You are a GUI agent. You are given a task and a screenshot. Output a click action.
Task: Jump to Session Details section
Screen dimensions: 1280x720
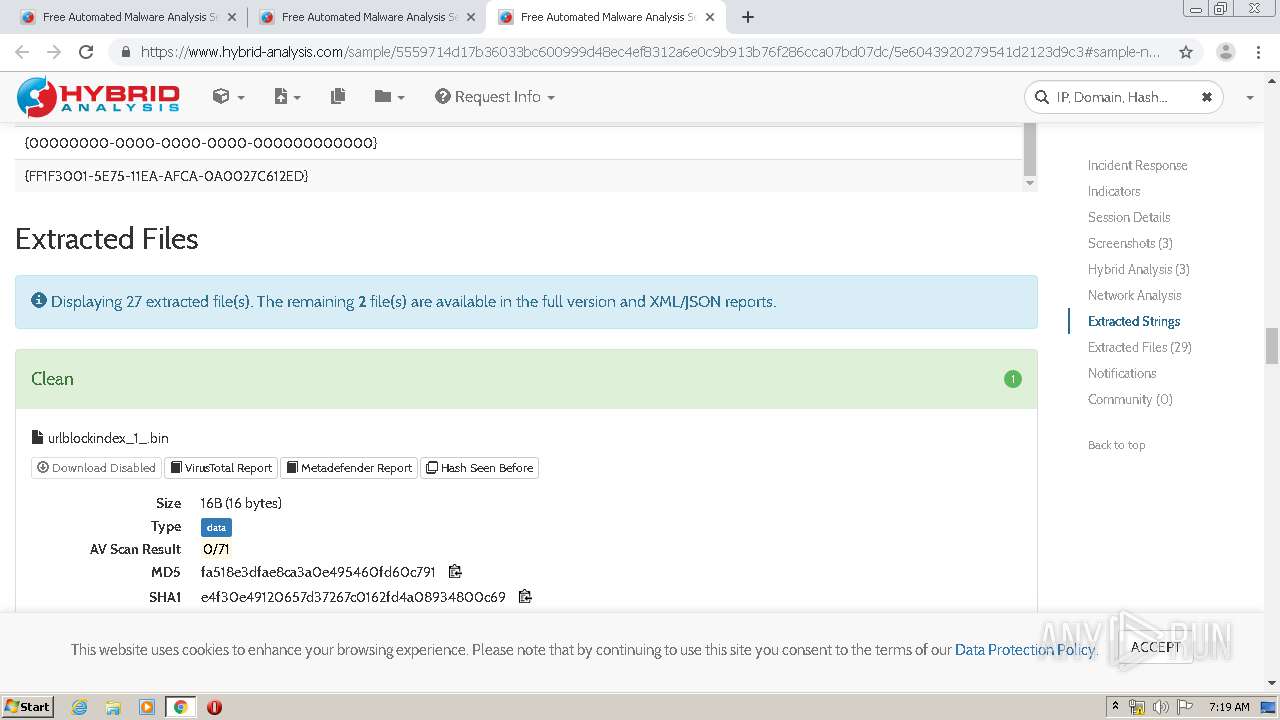click(x=1129, y=217)
